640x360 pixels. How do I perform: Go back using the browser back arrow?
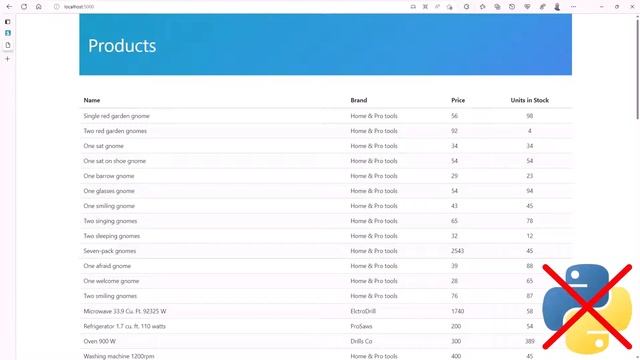9,7
